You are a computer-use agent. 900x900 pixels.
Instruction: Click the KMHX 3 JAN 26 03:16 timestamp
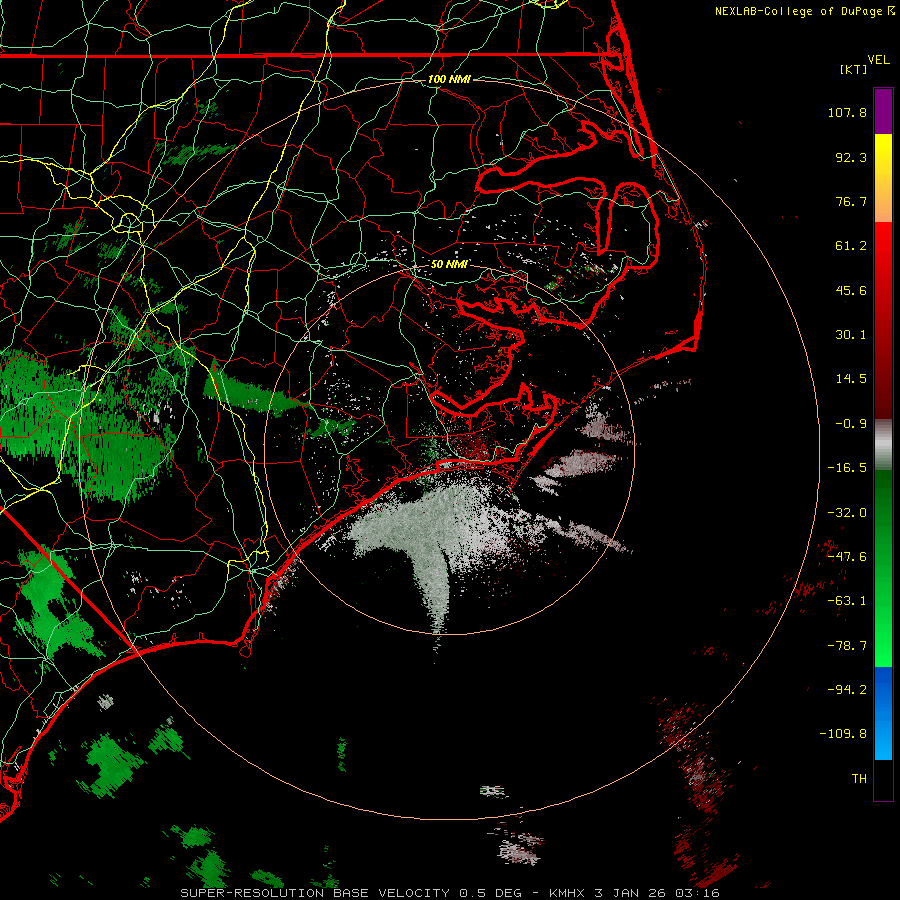pyautogui.click(x=634, y=893)
